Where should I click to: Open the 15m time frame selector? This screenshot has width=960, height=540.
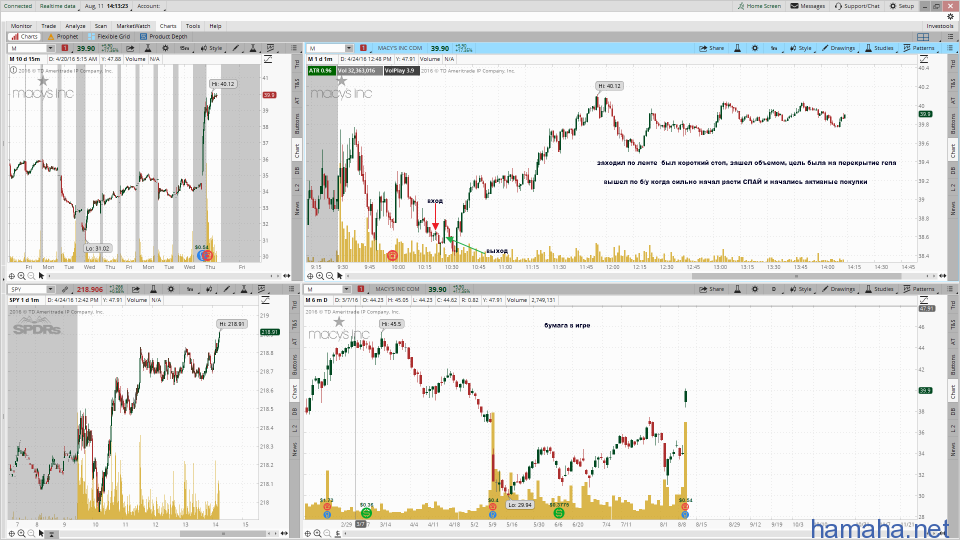184,48
